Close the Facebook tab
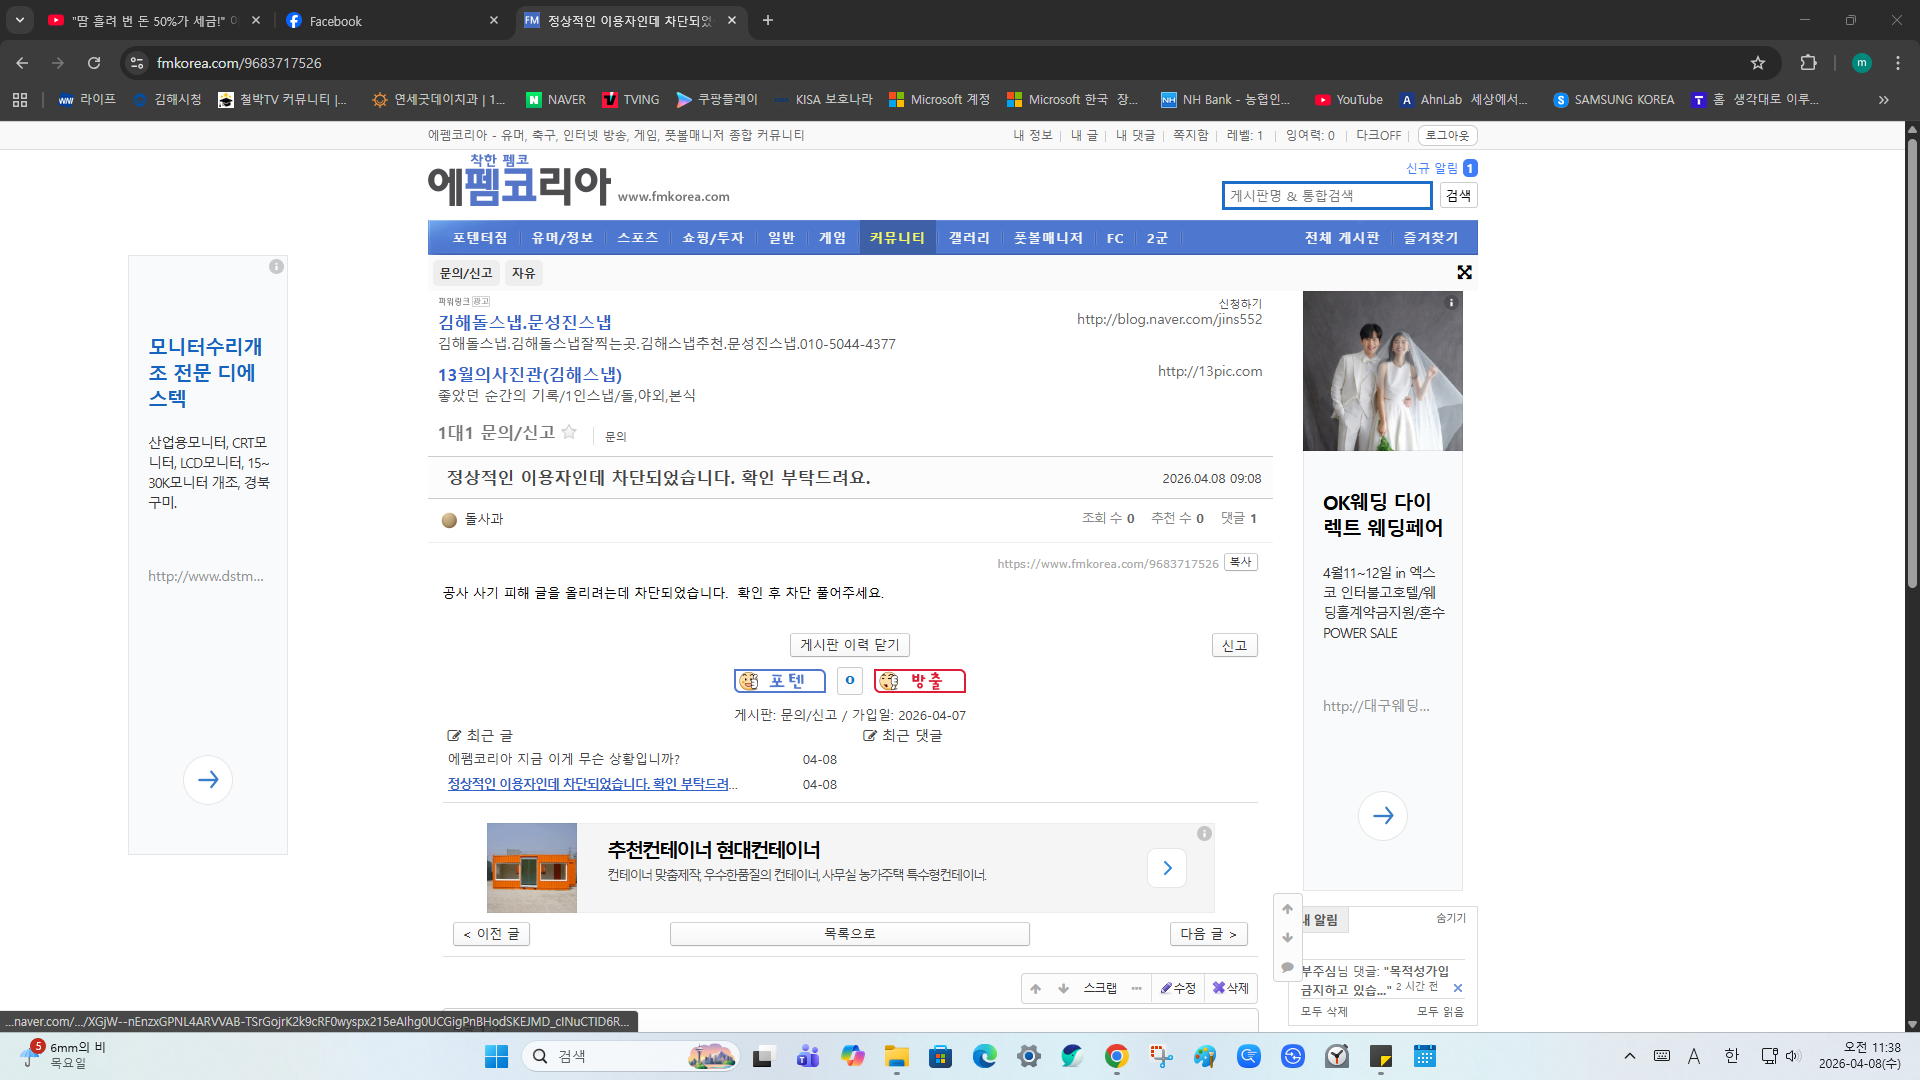The width and height of the screenshot is (1920, 1080). click(494, 20)
